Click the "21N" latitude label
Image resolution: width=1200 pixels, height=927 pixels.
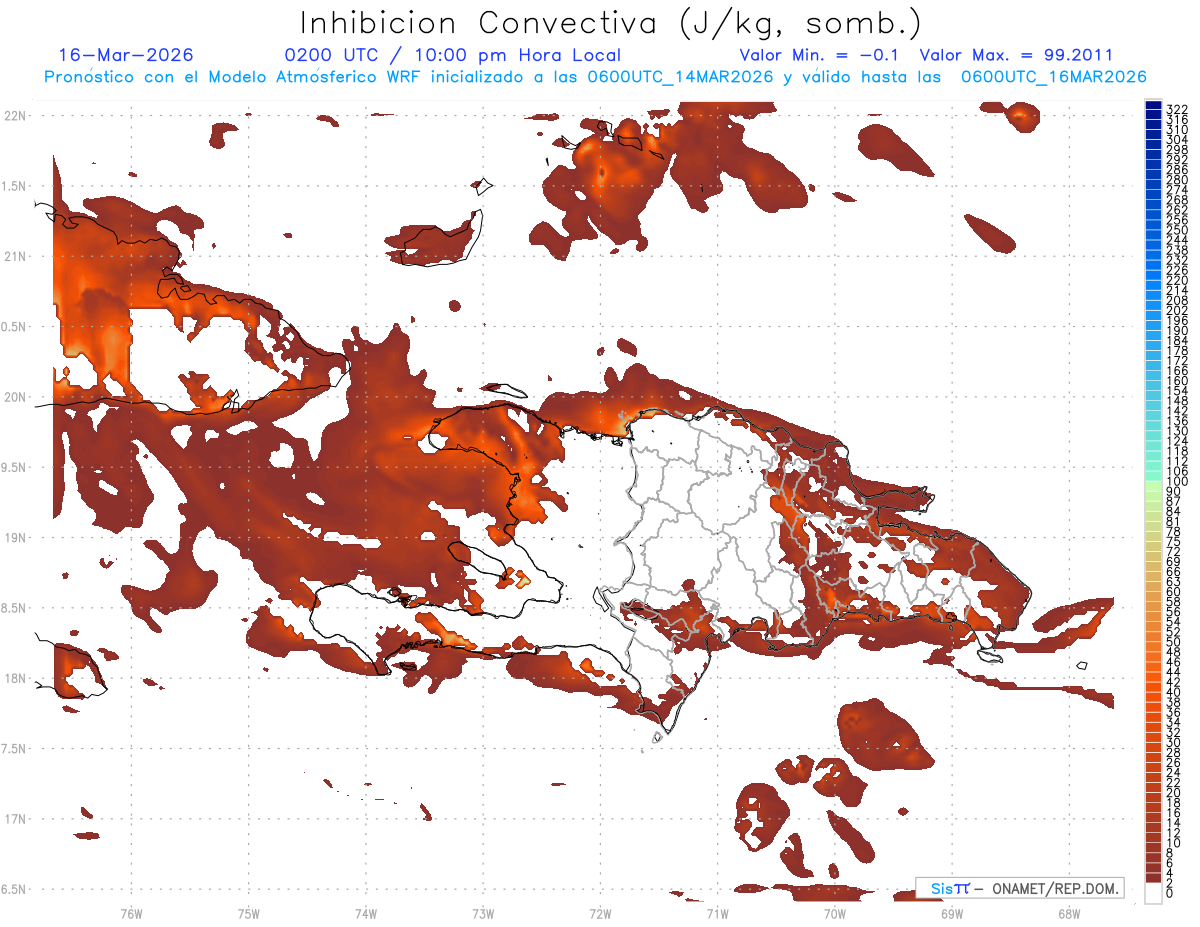pyautogui.click(x=17, y=256)
